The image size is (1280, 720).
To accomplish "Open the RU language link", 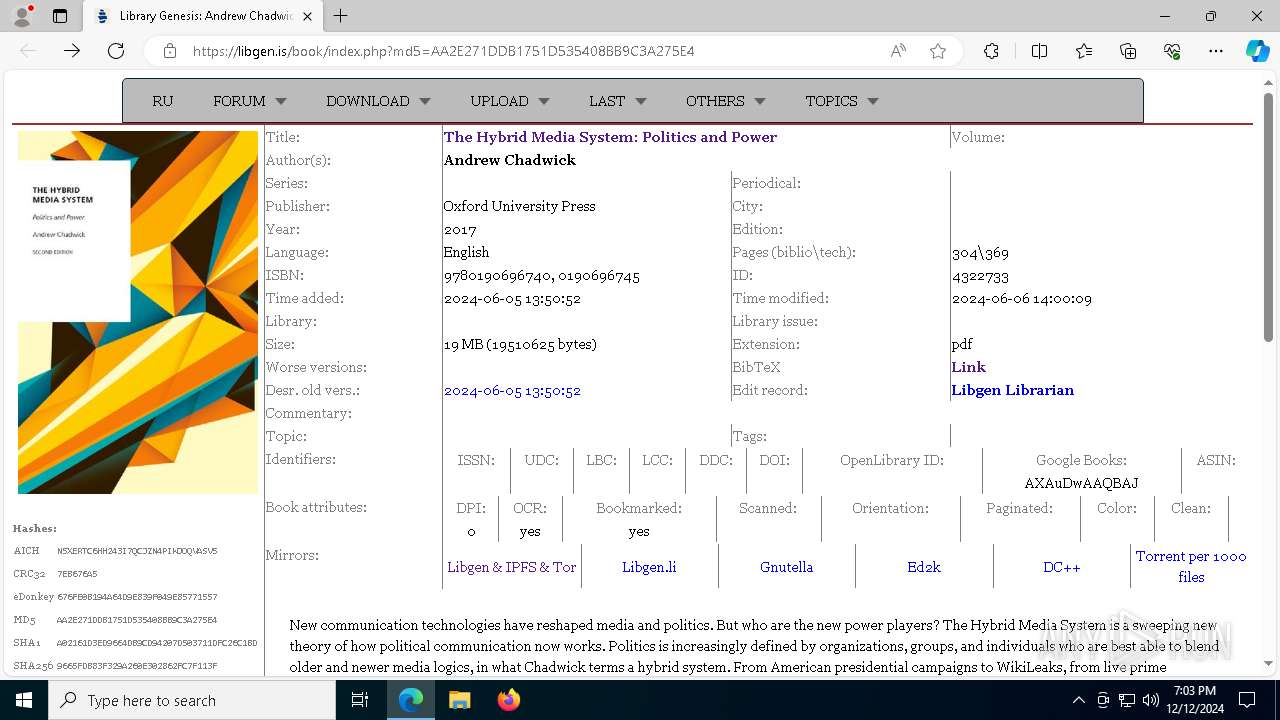I will (162, 101).
